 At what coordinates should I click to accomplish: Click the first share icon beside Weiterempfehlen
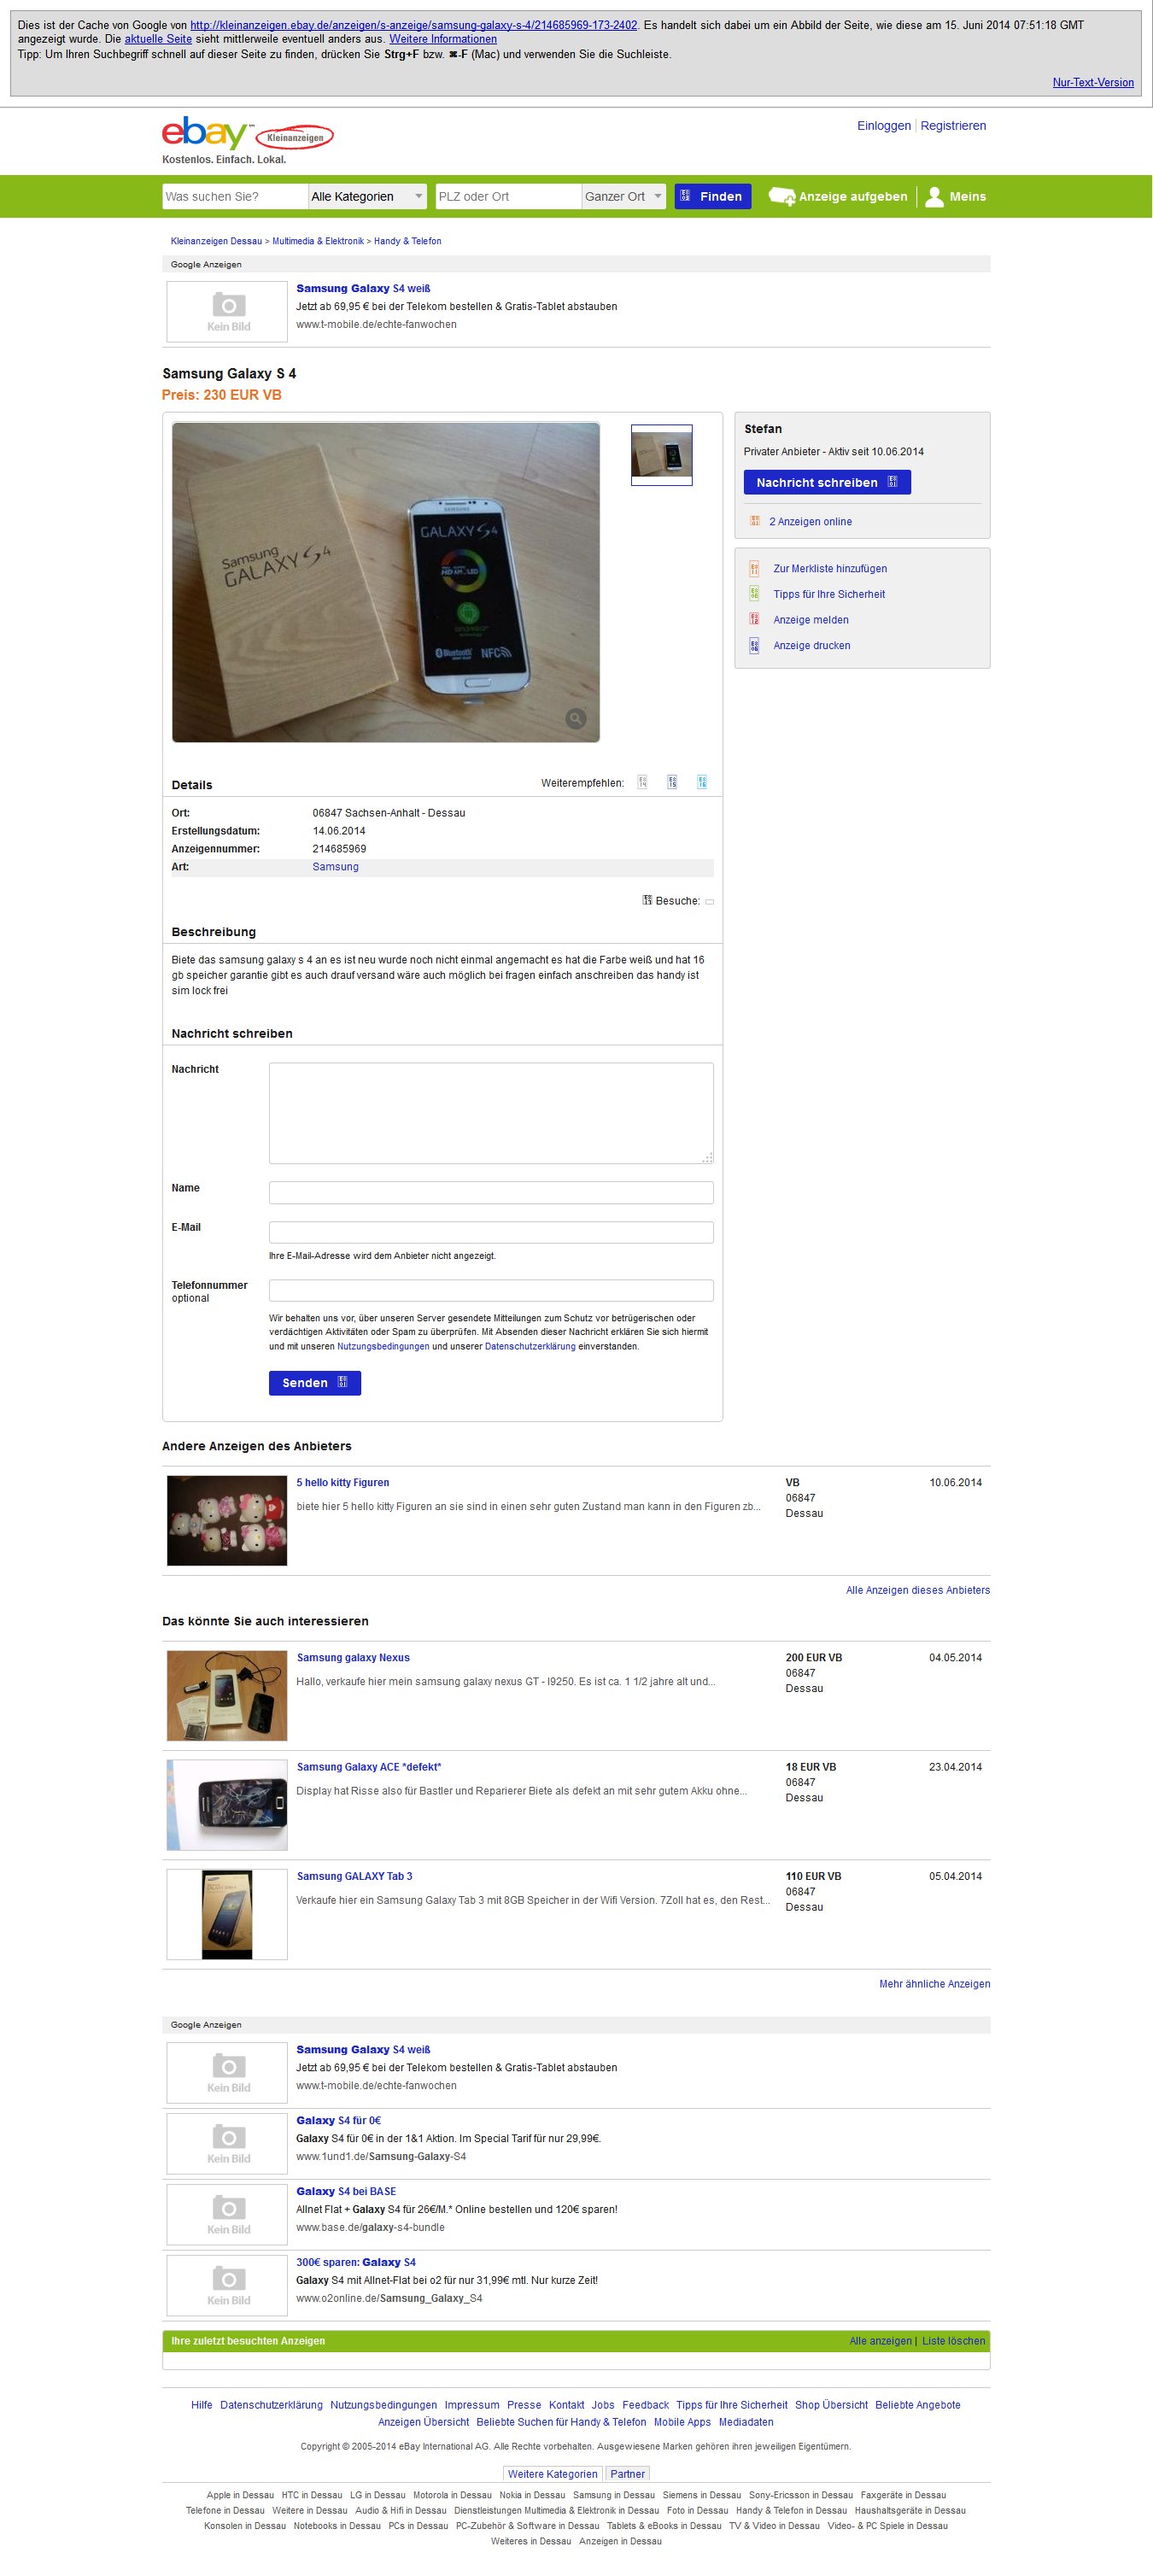tap(642, 782)
